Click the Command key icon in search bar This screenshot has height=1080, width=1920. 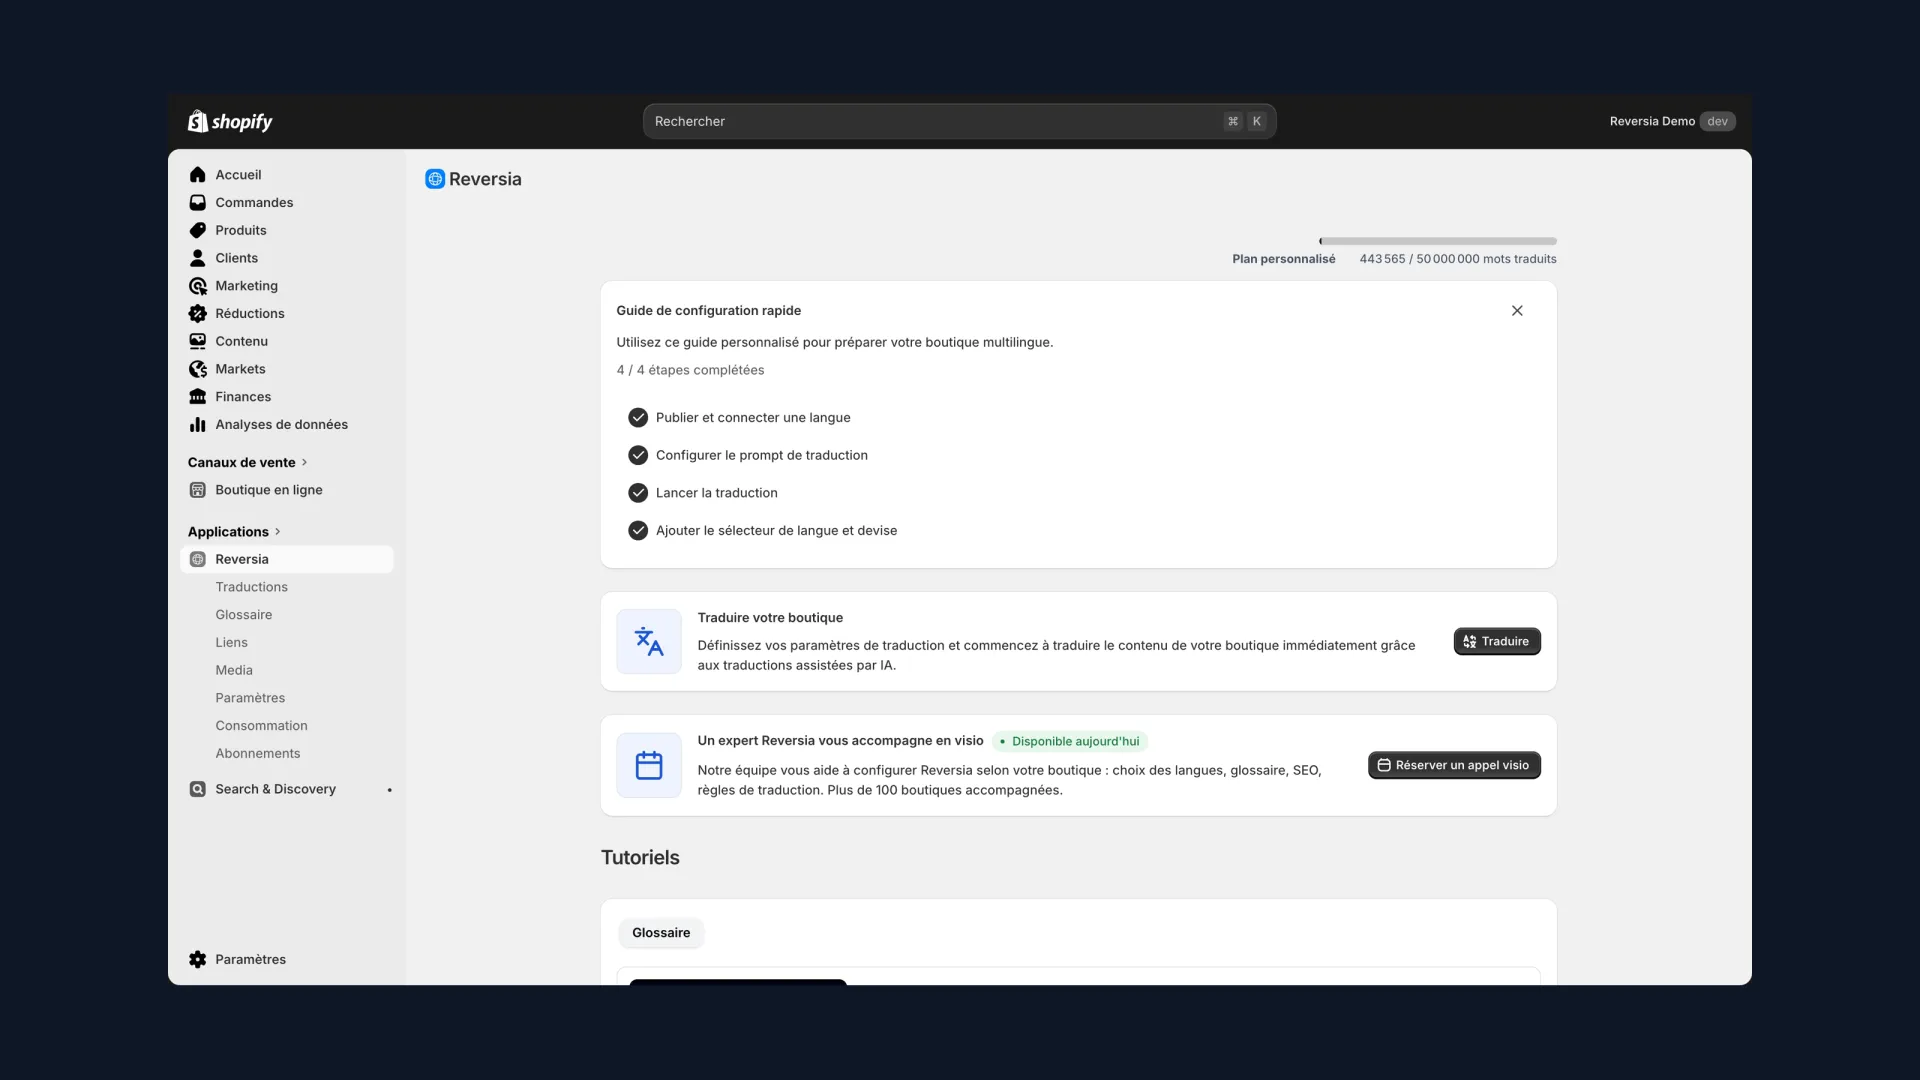1233,121
